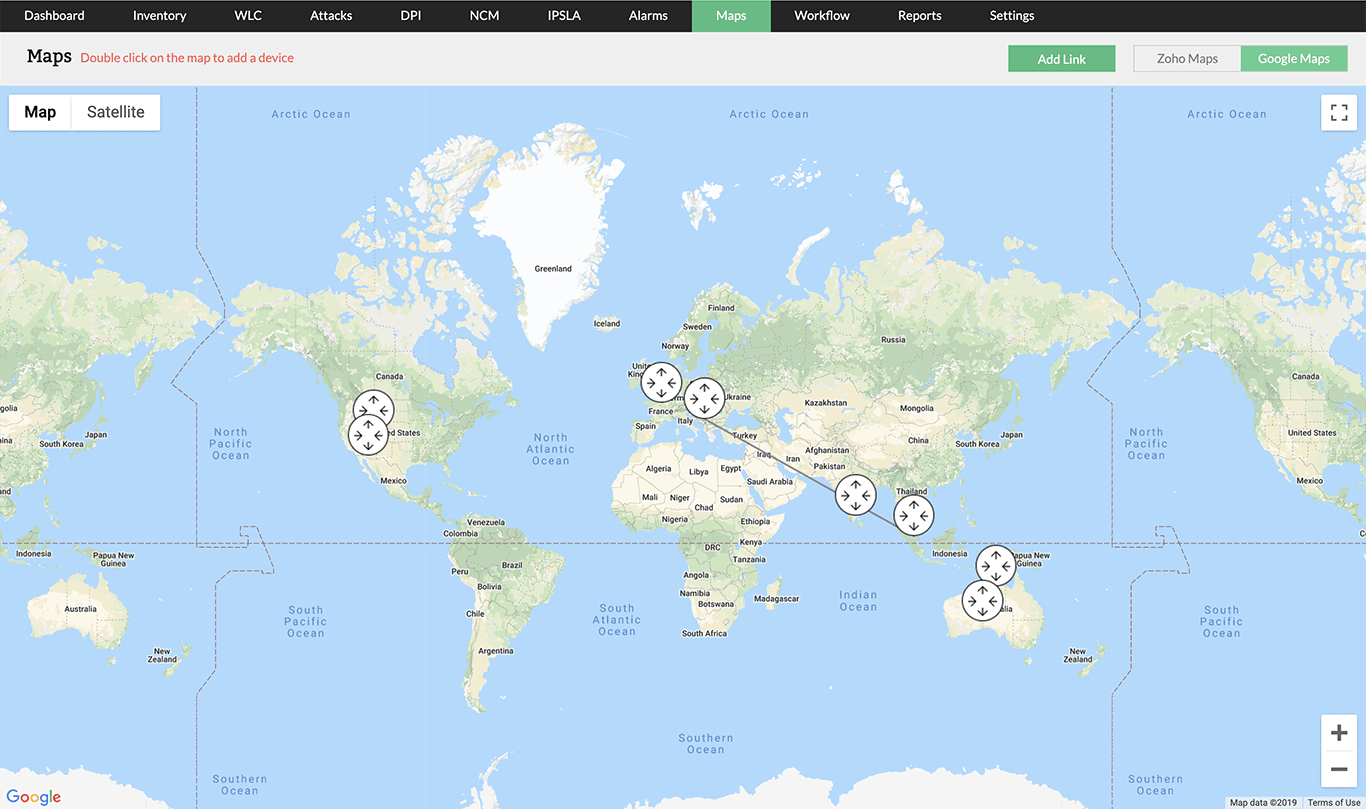The width and height of the screenshot is (1366, 809).
Task: Click the Brazil label on map
Action: click(x=512, y=566)
